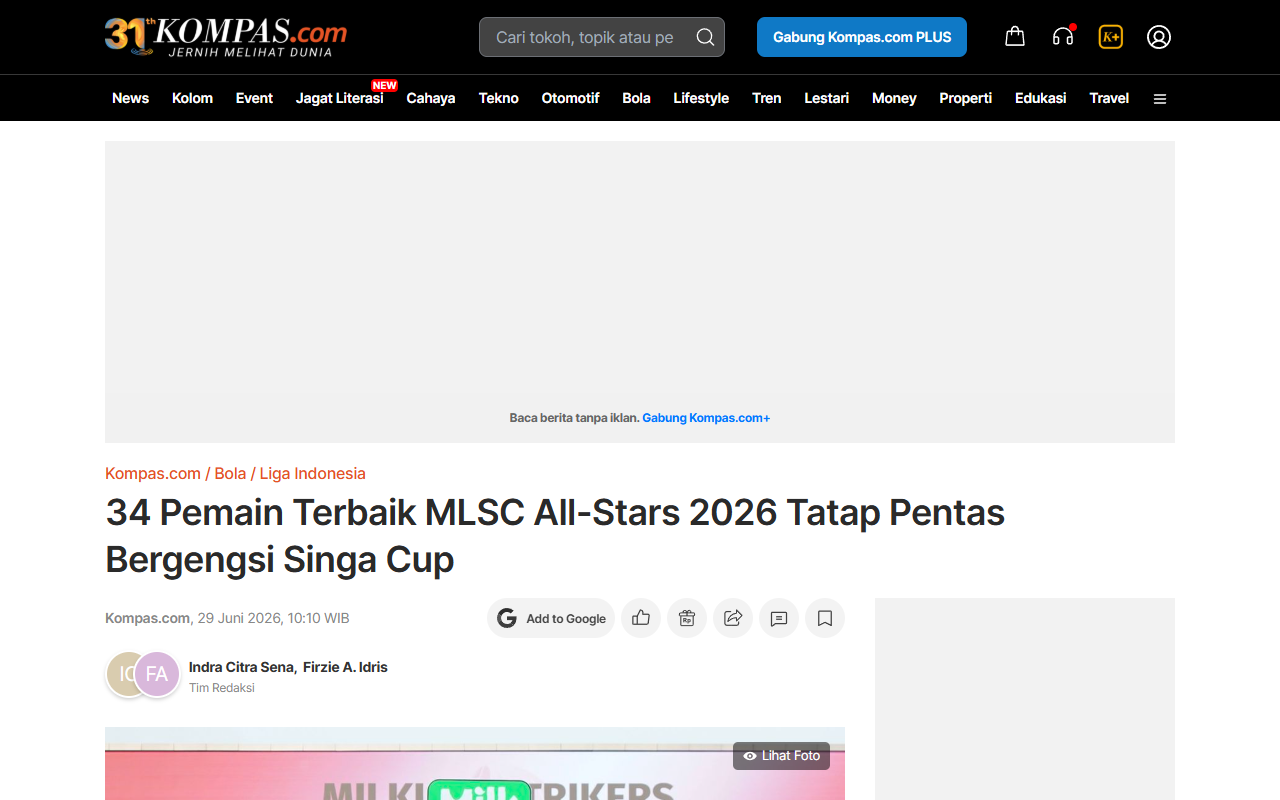Open Jagat Literasi section

point(340,98)
